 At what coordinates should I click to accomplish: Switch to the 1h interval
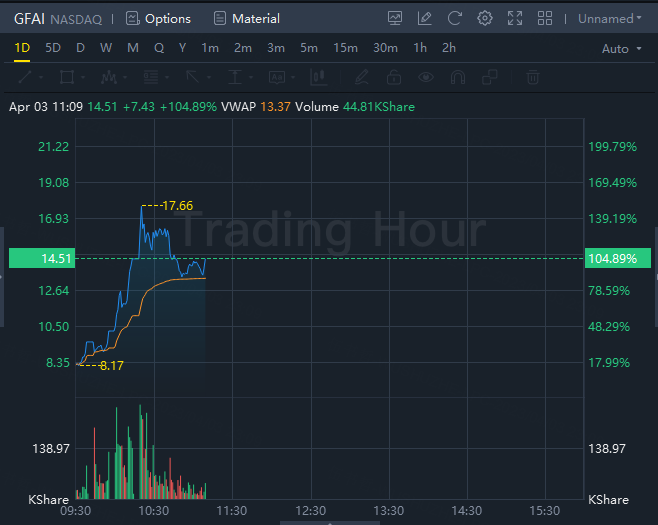[420, 48]
